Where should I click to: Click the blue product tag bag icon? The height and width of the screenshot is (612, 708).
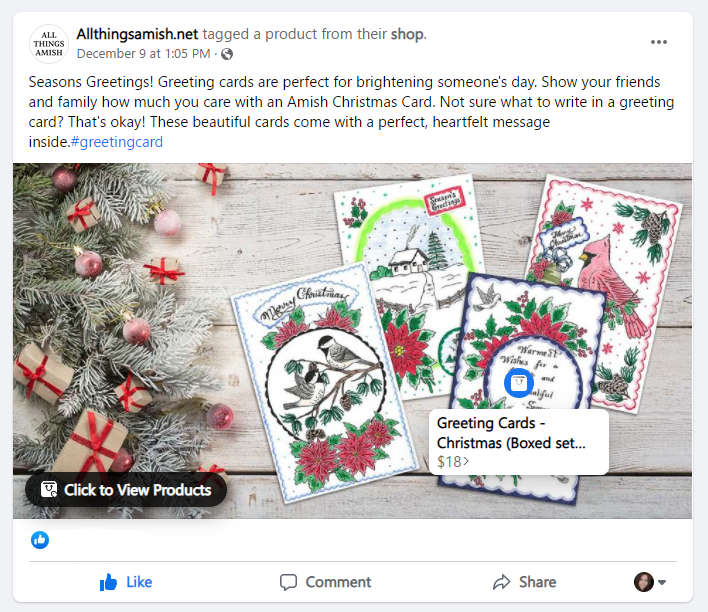pos(519,383)
